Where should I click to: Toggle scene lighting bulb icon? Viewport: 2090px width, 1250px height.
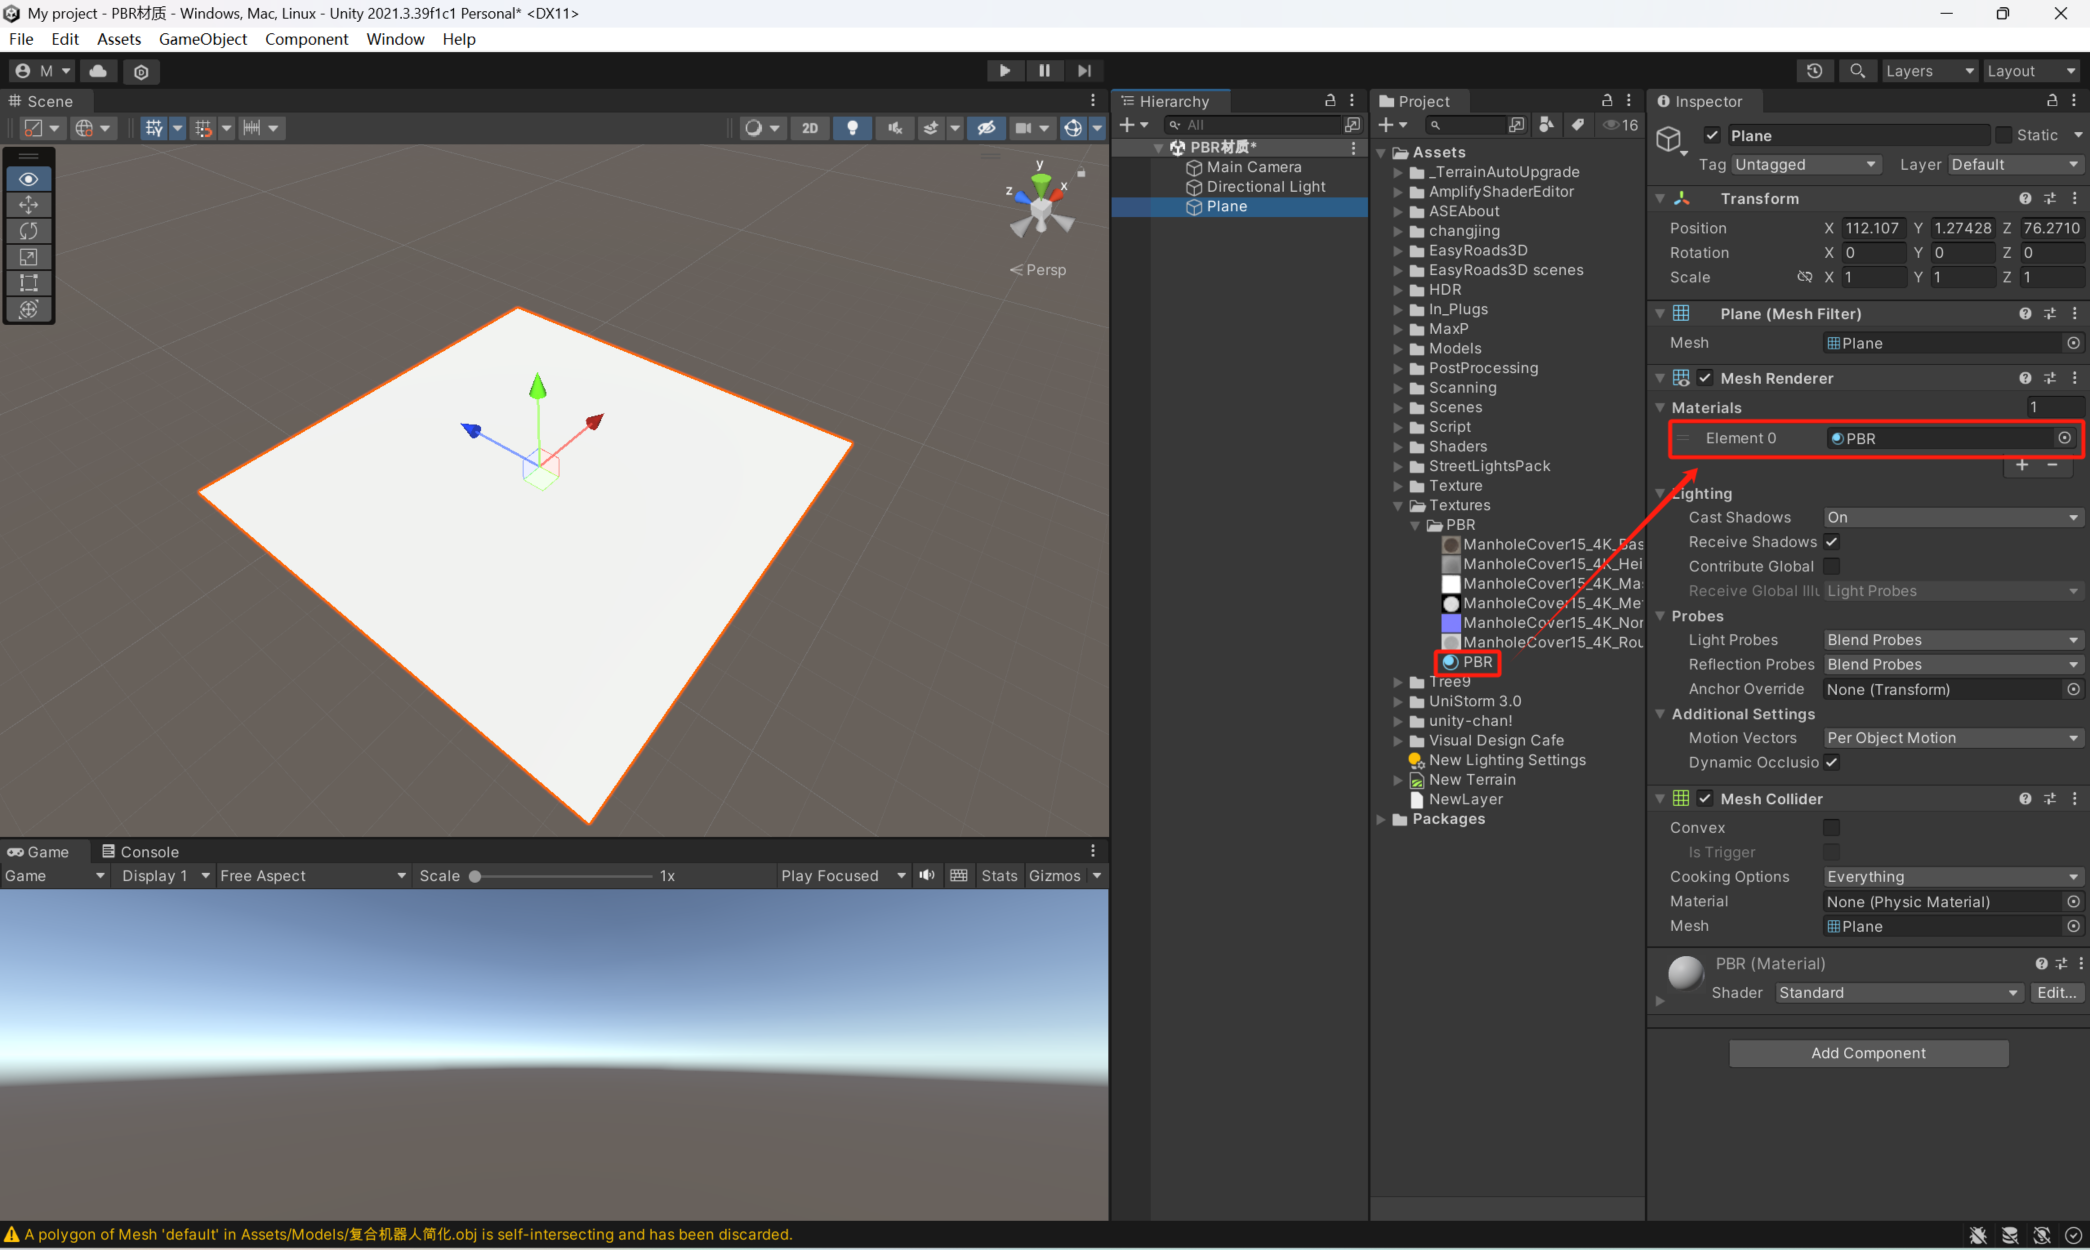coord(852,128)
